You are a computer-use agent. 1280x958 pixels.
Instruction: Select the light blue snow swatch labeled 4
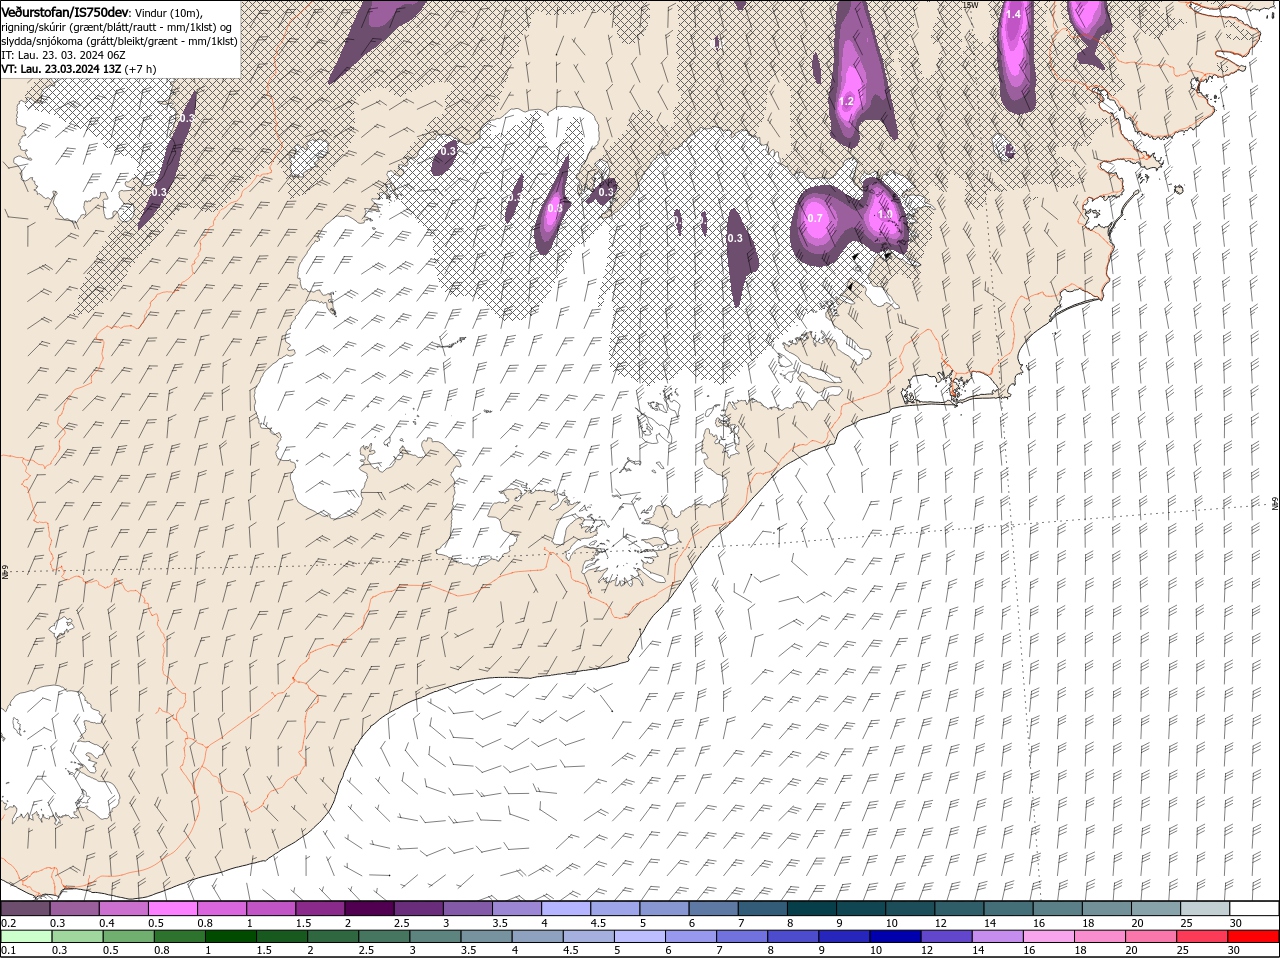click(565, 908)
